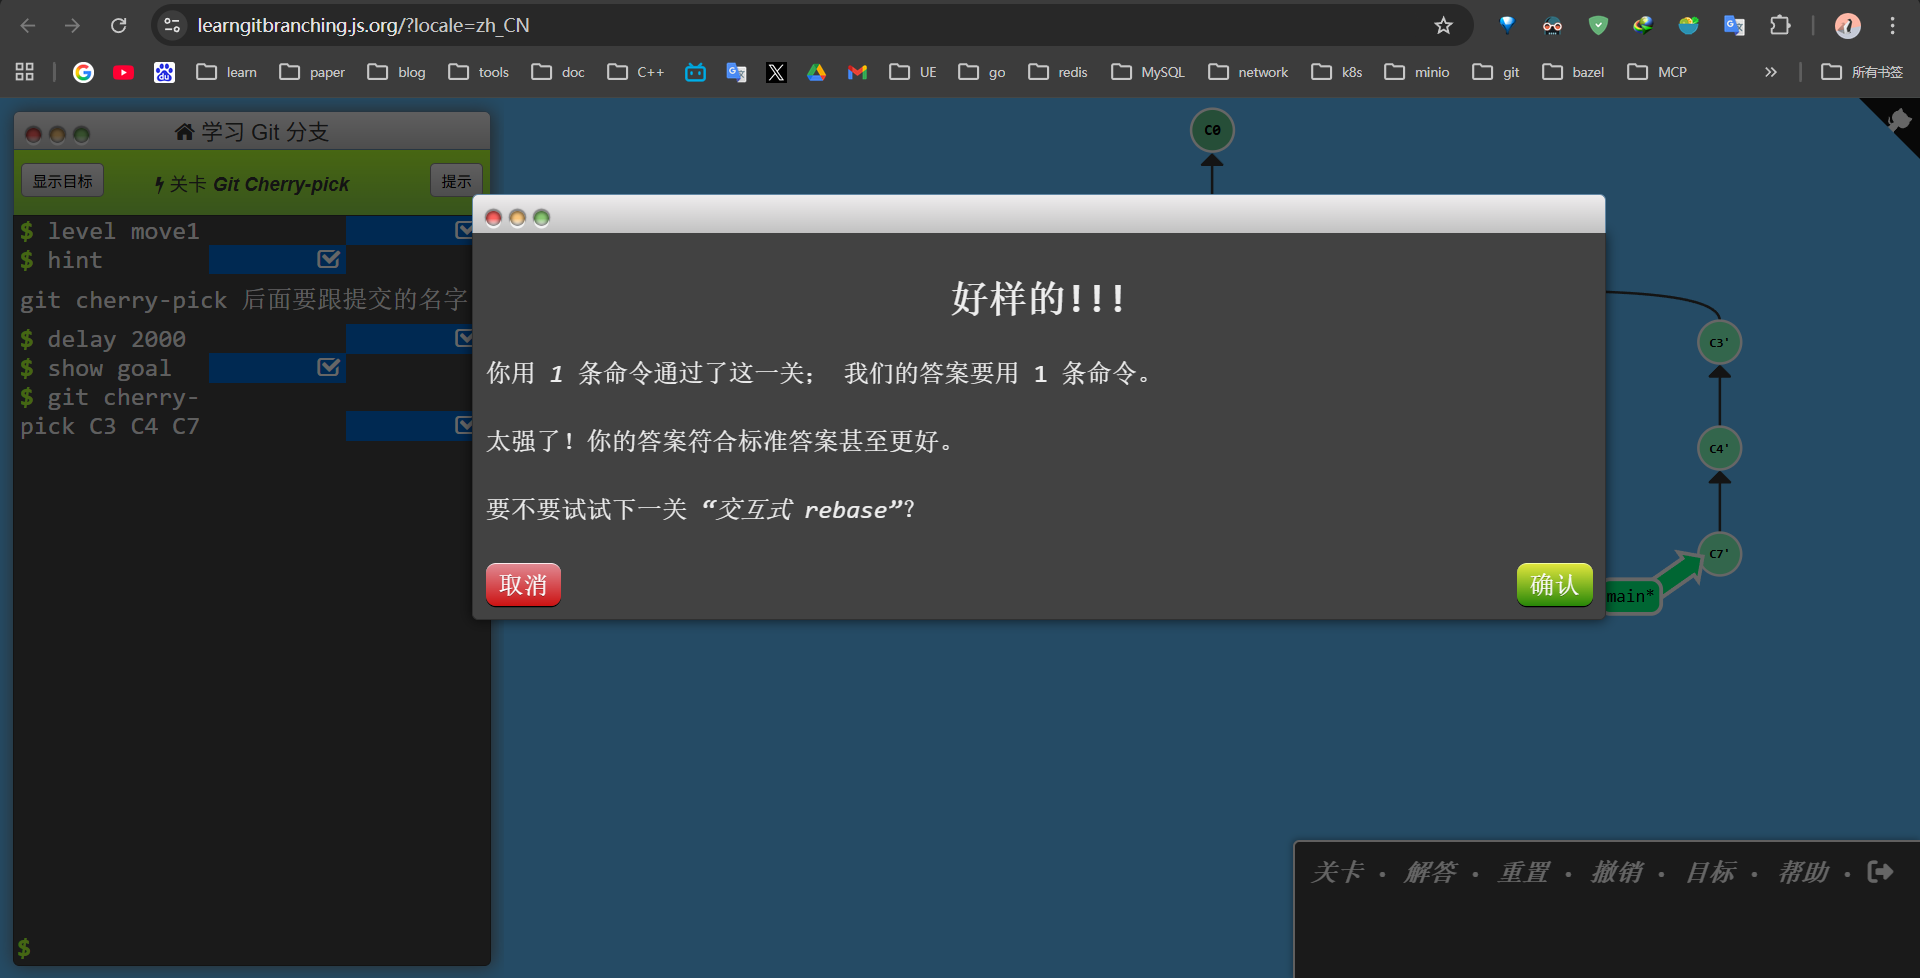Click the 显示目标 show goal button
The height and width of the screenshot is (978, 1920).
[x=63, y=181]
